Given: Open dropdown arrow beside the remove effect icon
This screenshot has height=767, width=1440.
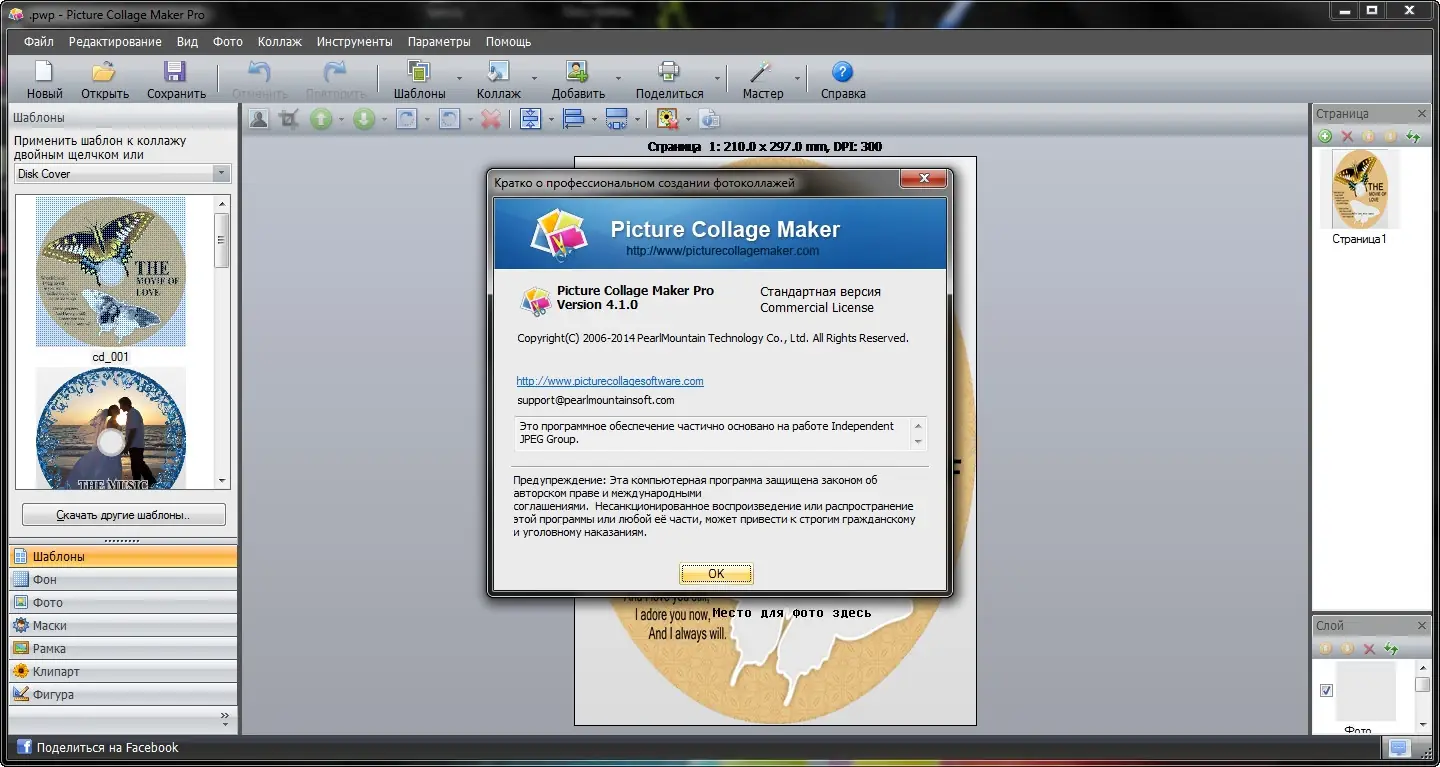Looking at the screenshot, I should click(x=688, y=120).
